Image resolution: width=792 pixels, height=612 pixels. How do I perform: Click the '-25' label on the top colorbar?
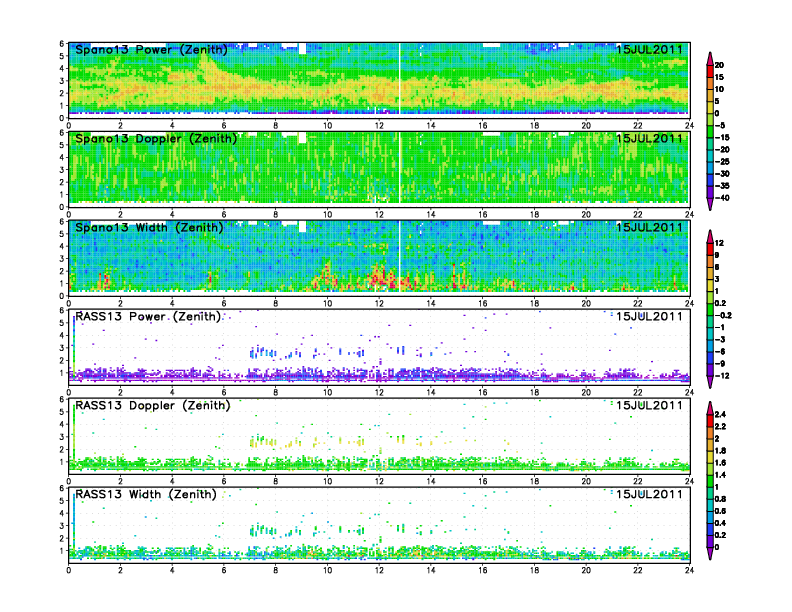point(722,162)
